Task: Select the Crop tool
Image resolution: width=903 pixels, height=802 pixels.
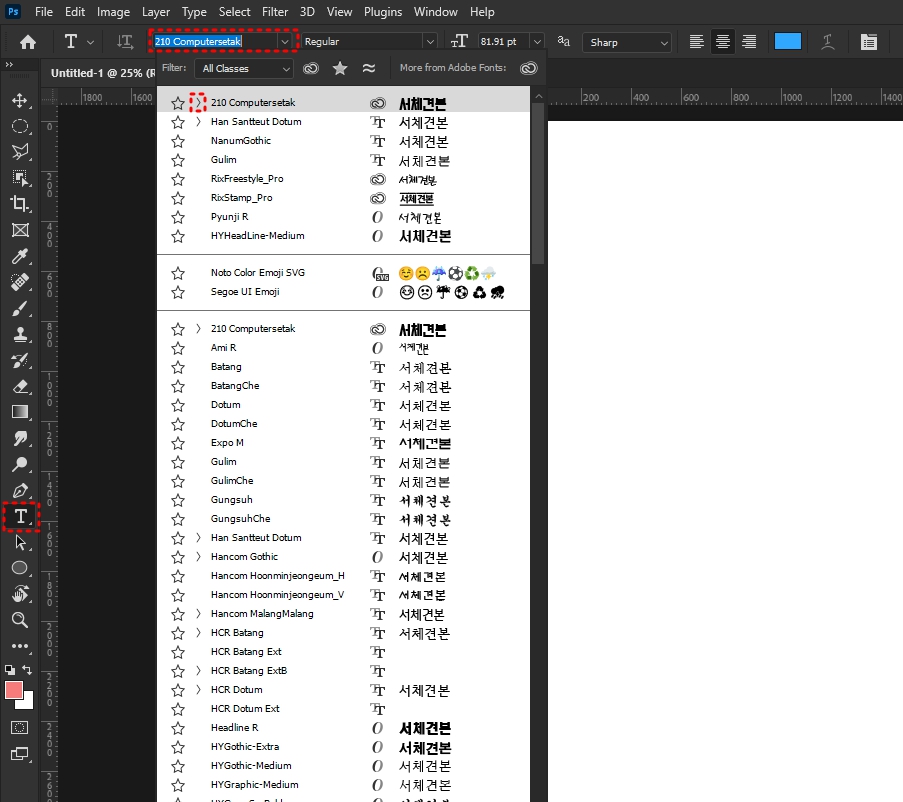Action: click(x=20, y=204)
